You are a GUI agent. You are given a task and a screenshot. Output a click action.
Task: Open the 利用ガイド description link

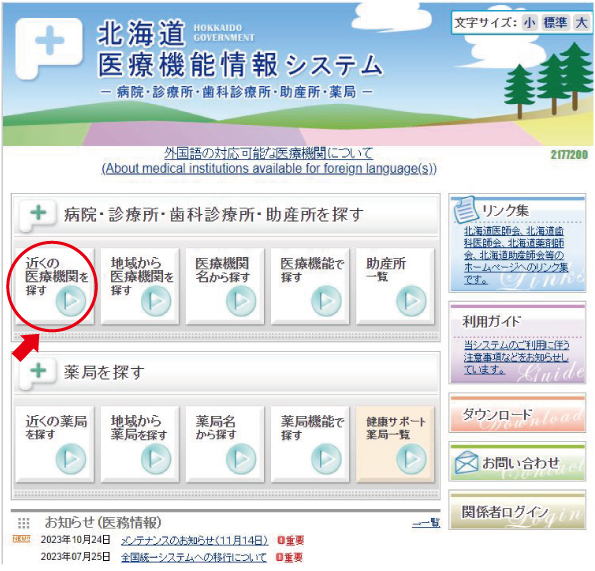pyautogui.click(x=516, y=357)
